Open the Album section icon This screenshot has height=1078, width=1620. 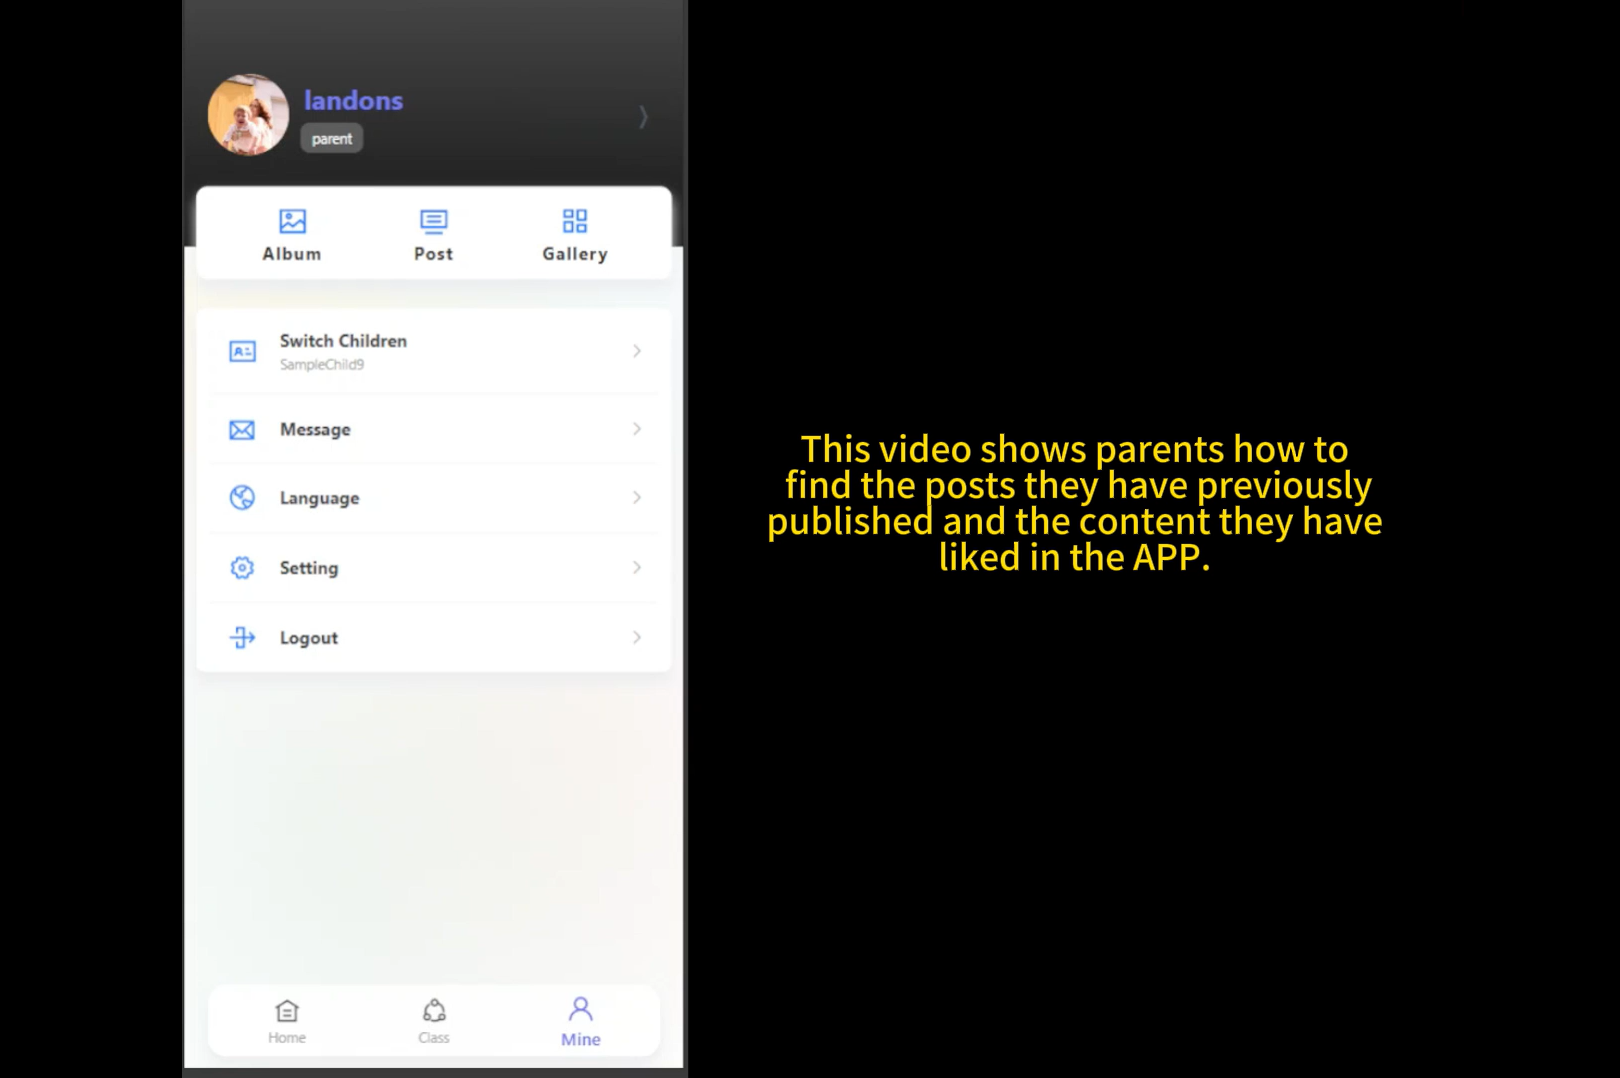click(x=291, y=220)
